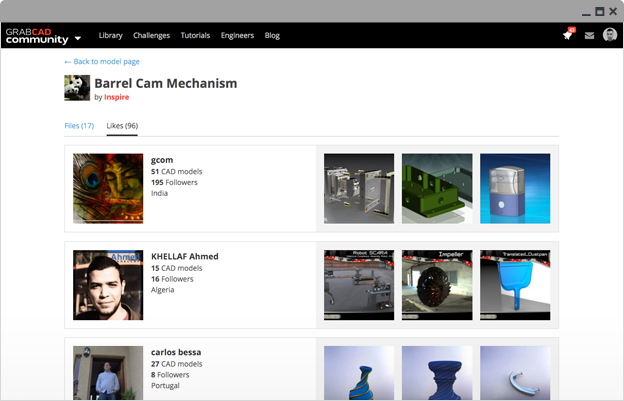The height and width of the screenshot is (401, 624).
Task: Open the Robot SCARA model thumbnail
Action: coord(359,284)
